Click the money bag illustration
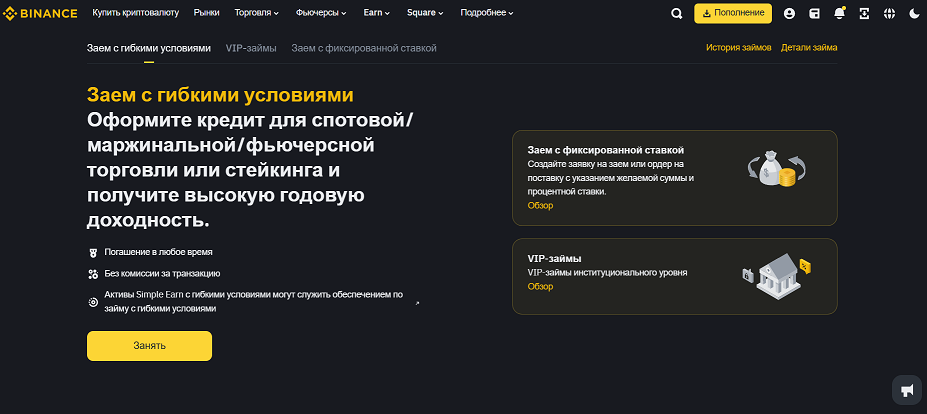927x414 pixels. [x=776, y=170]
